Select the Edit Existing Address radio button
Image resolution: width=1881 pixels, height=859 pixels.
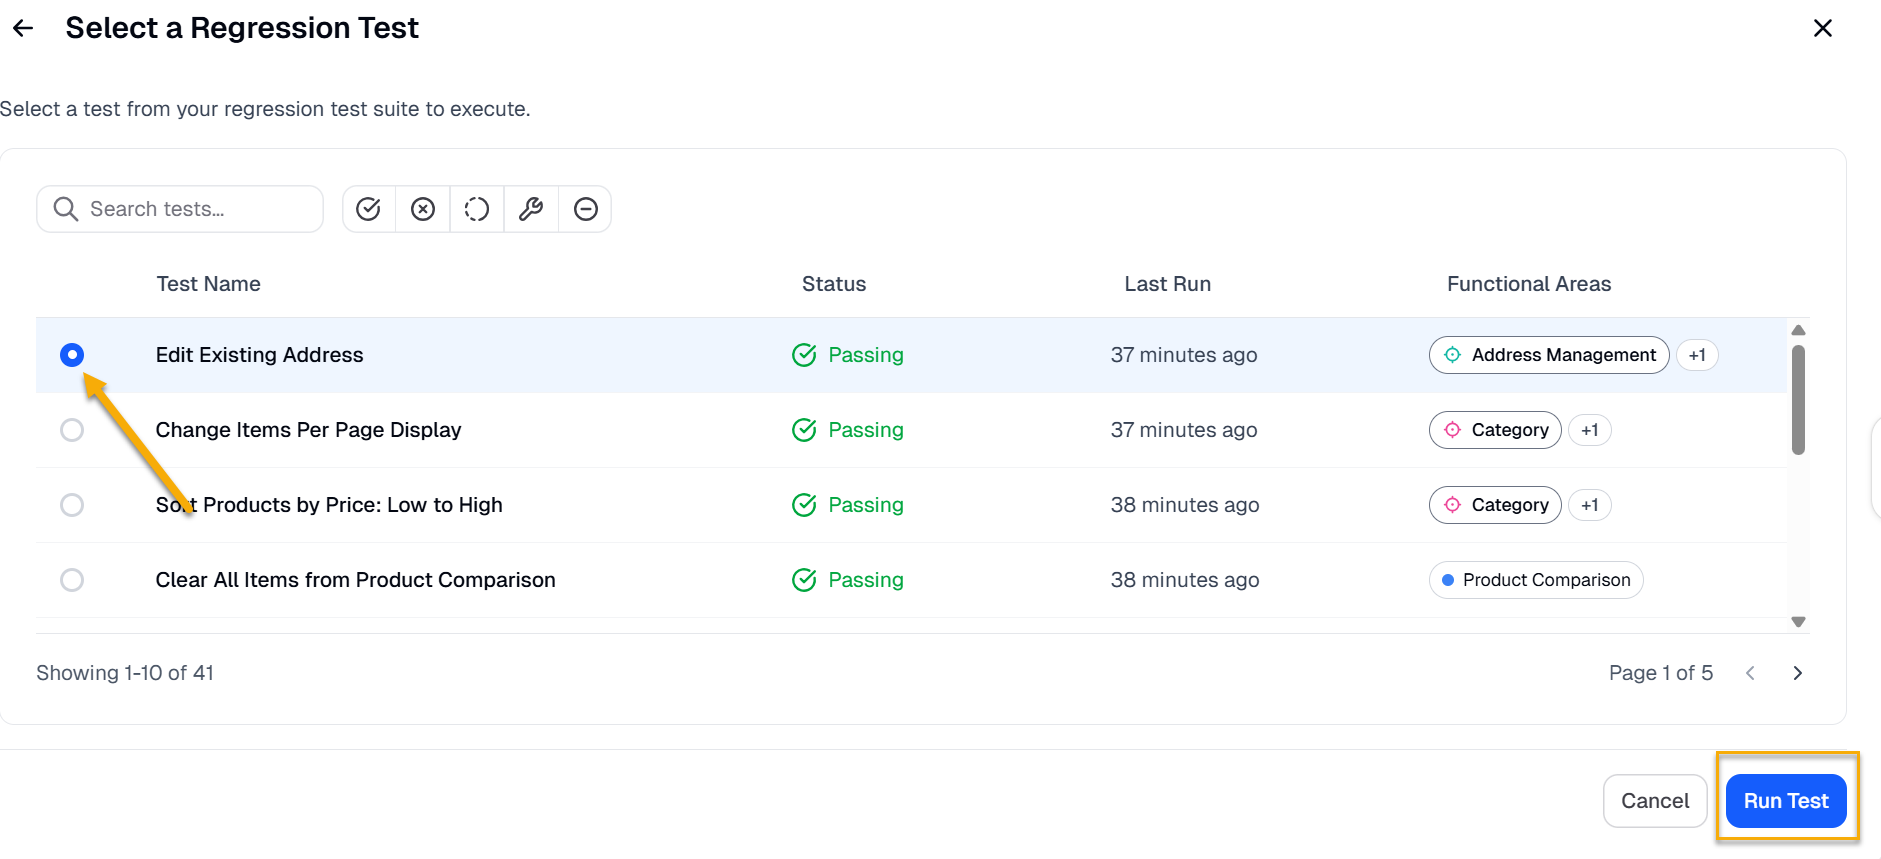[x=72, y=355]
